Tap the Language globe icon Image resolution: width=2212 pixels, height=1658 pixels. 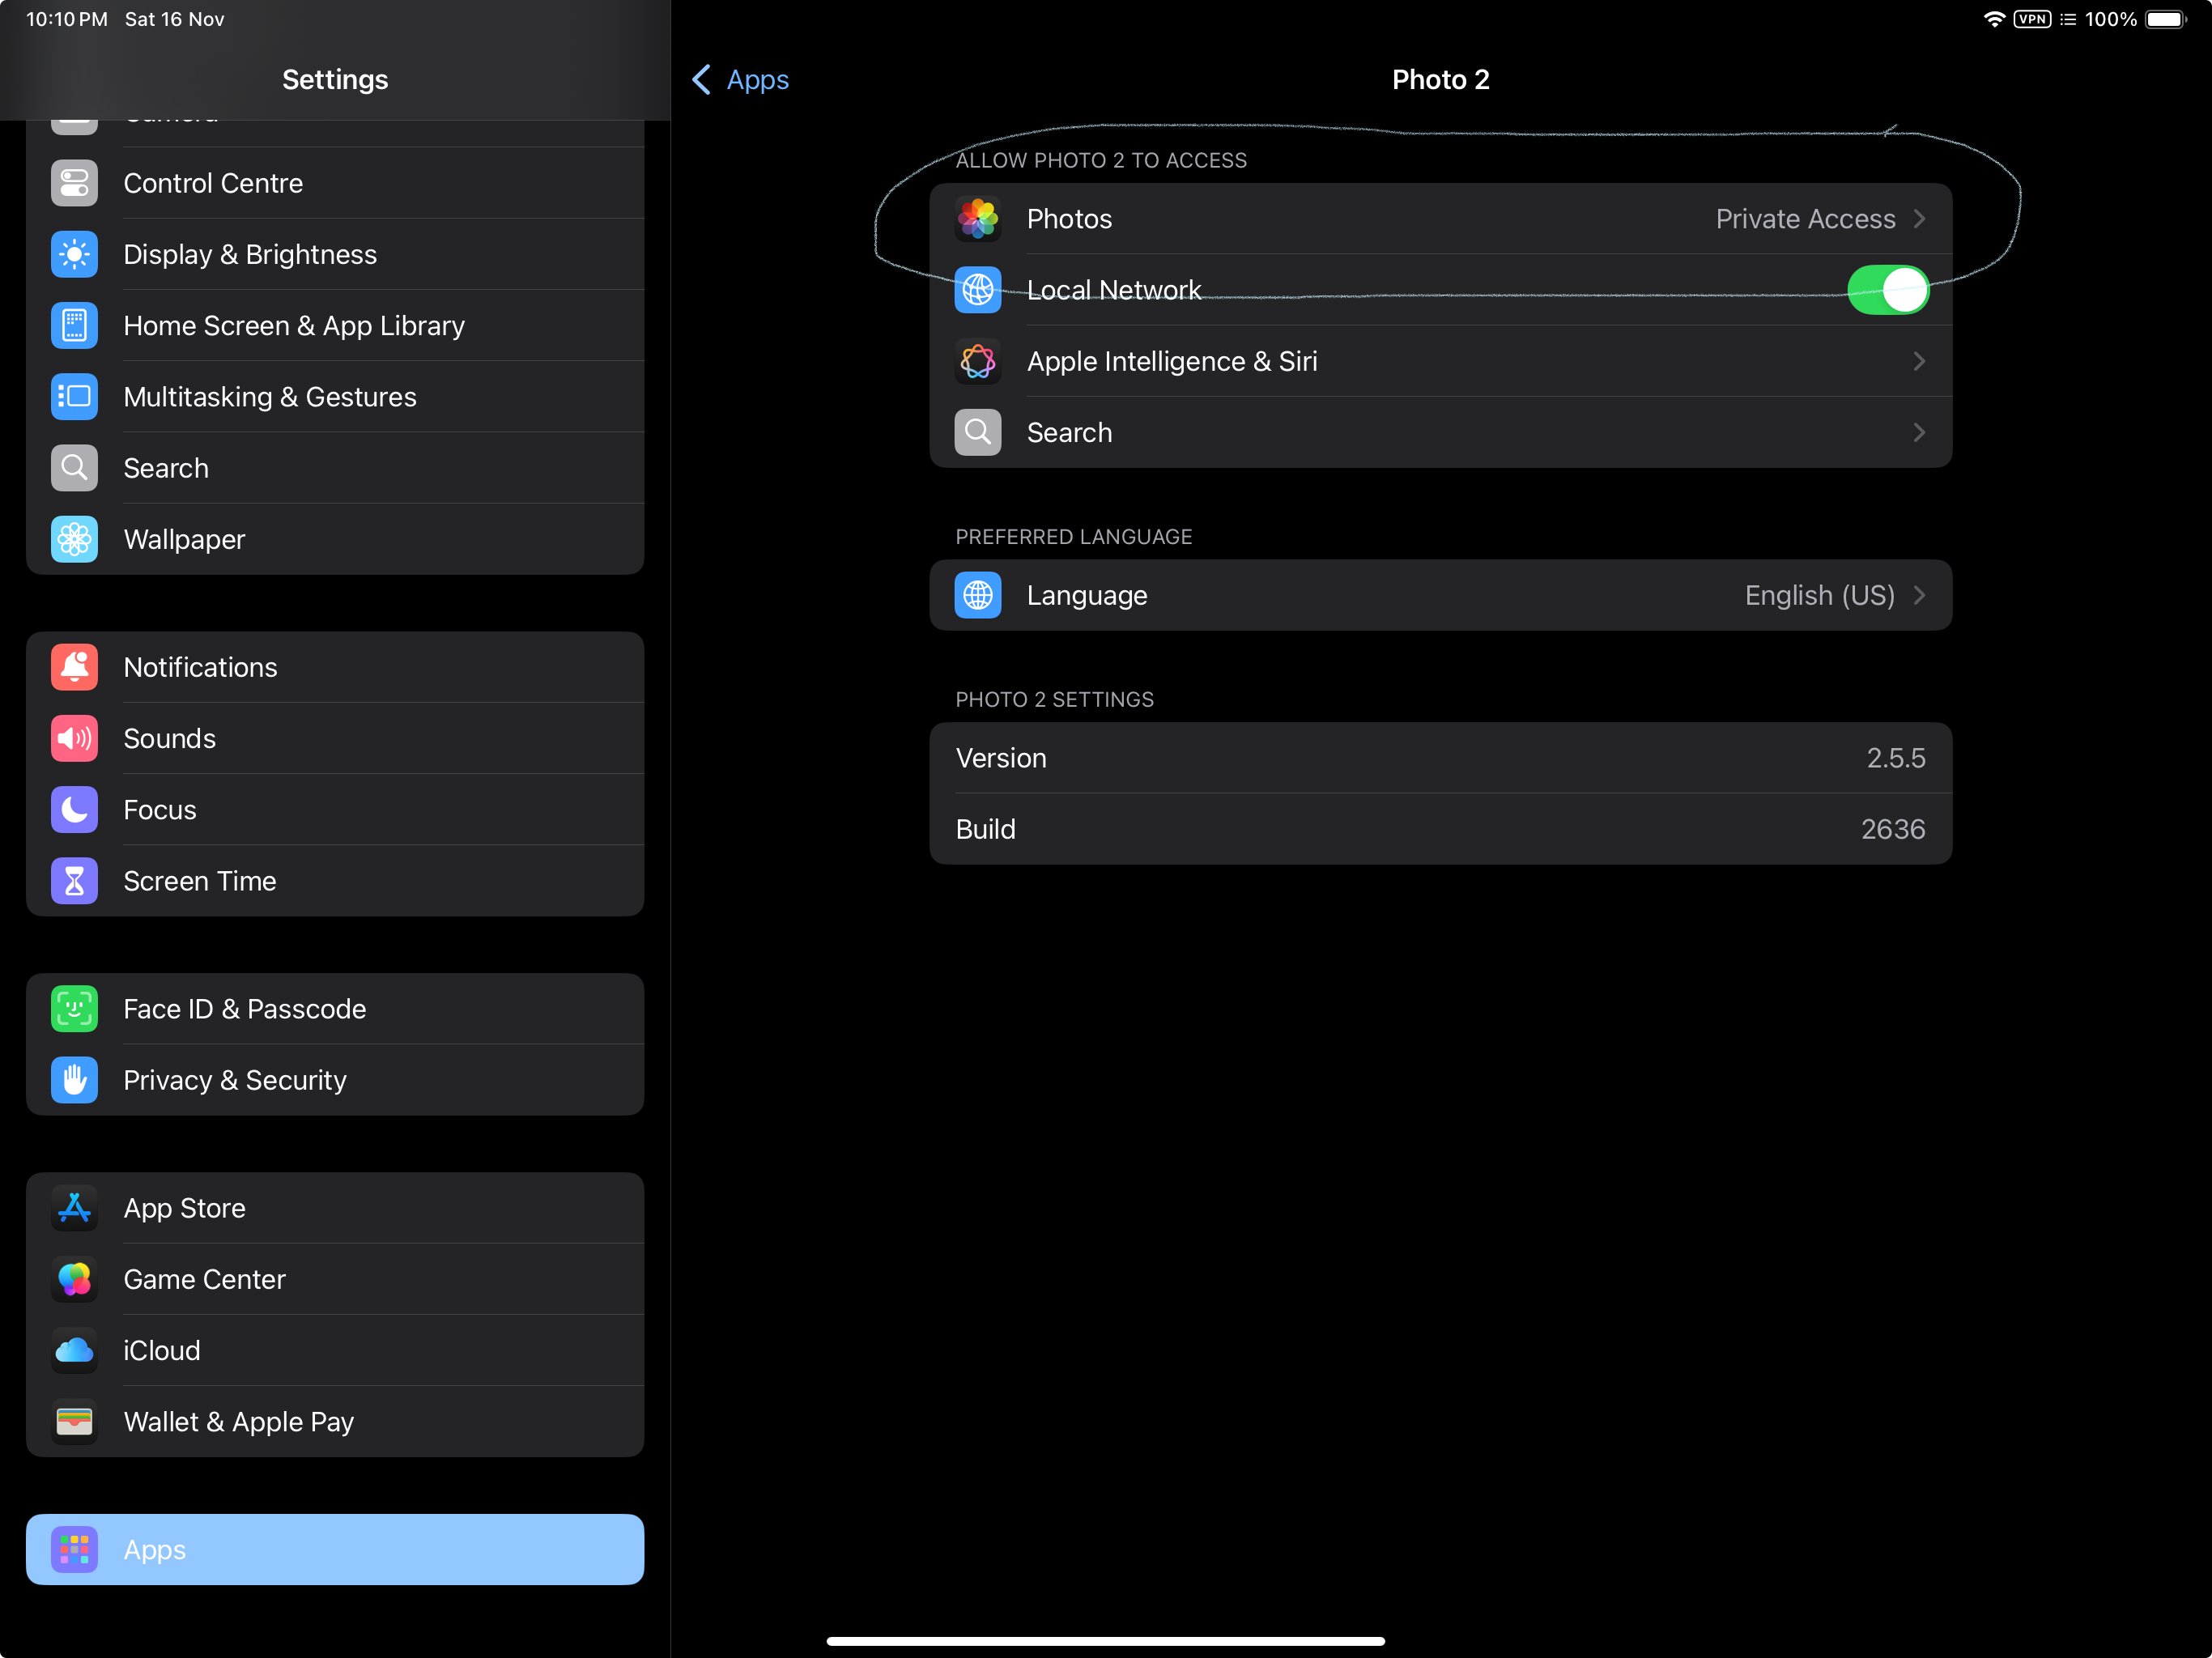point(978,595)
